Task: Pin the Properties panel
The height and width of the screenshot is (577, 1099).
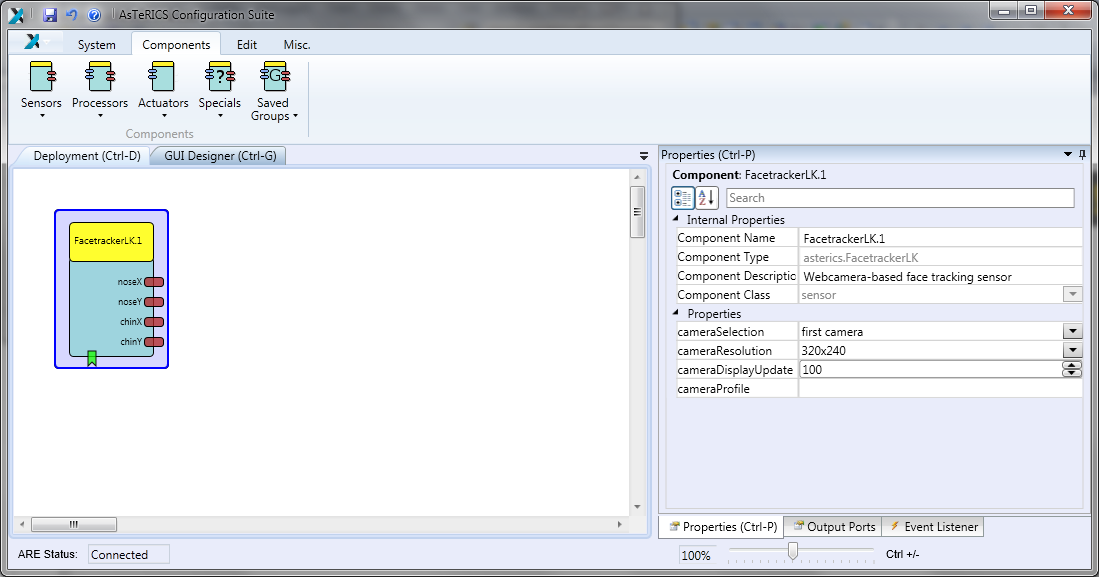Action: pyautogui.click(x=1083, y=154)
